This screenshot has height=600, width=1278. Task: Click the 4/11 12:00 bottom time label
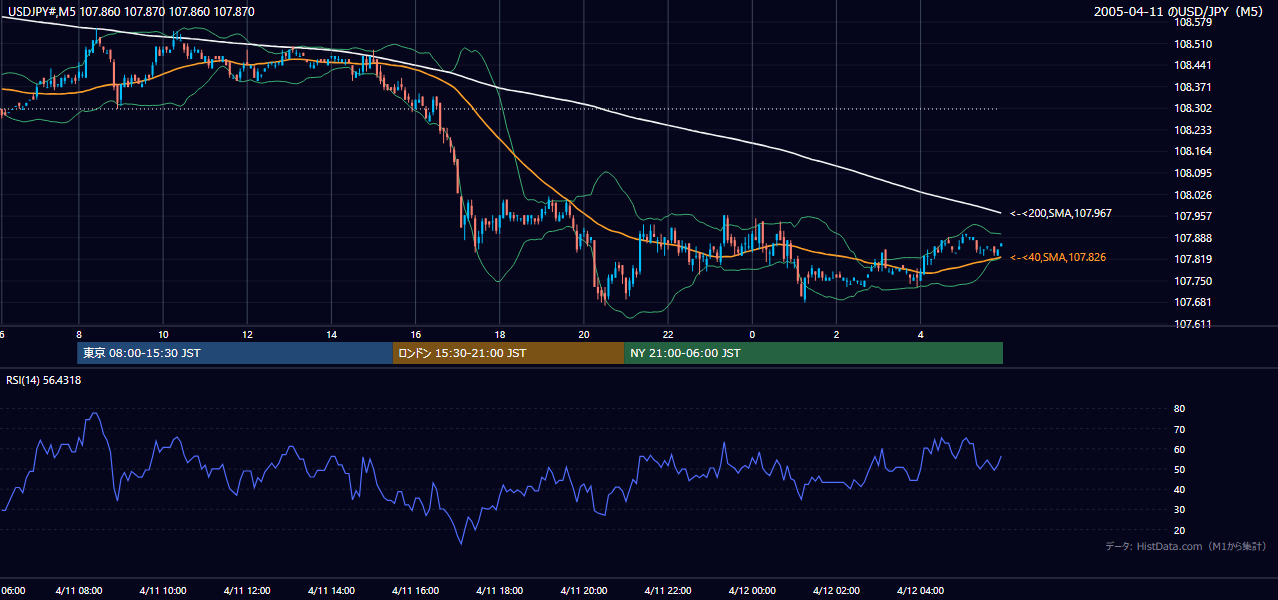(247, 590)
